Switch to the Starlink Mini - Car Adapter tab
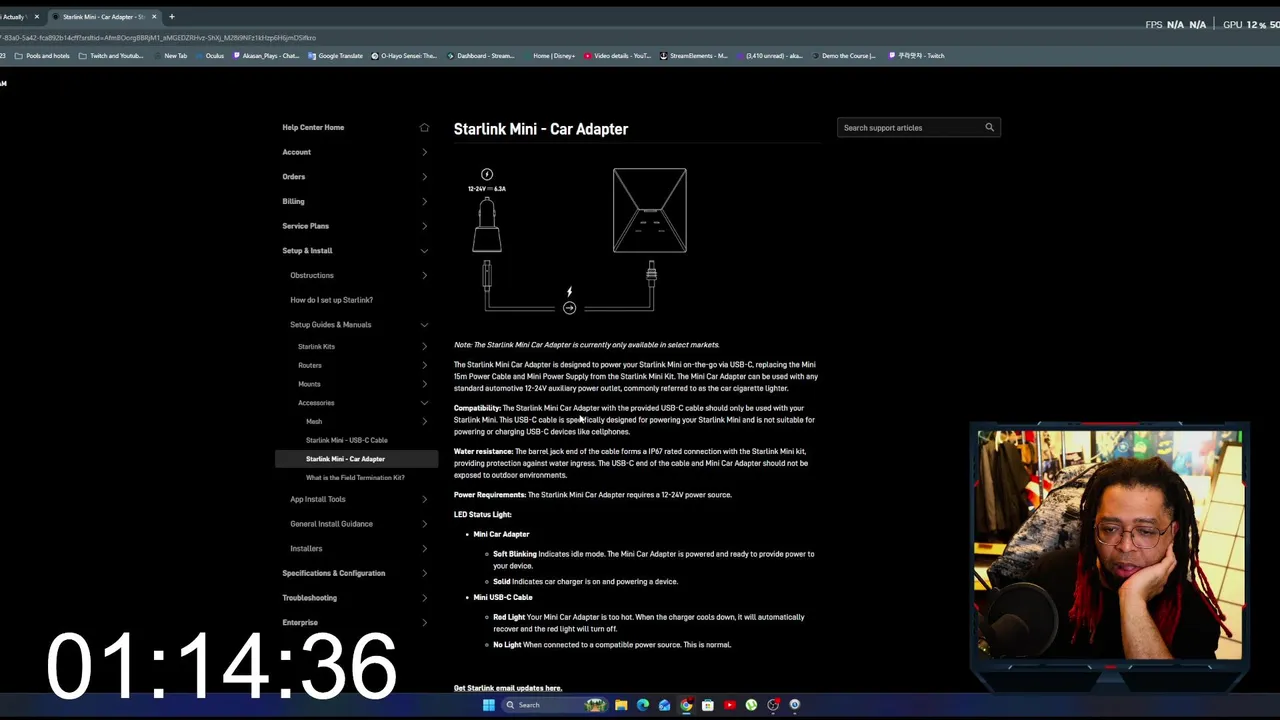This screenshot has height=720, width=1280. point(104,17)
